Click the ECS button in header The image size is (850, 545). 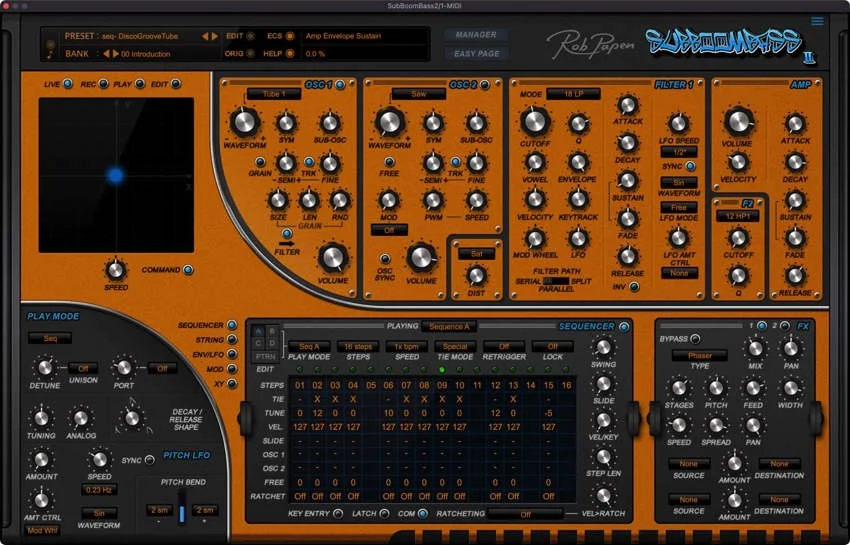[x=290, y=36]
